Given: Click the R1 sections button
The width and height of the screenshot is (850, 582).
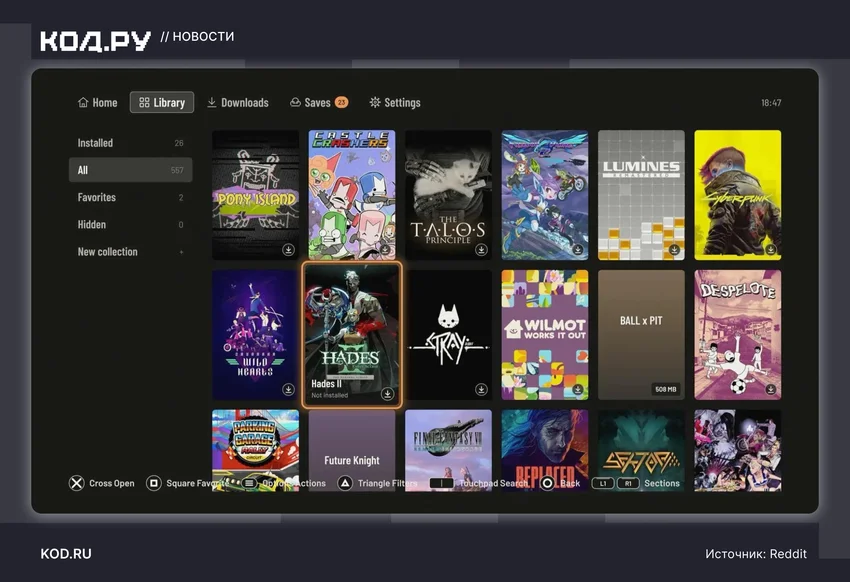Looking at the screenshot, I should click(628, 483).
